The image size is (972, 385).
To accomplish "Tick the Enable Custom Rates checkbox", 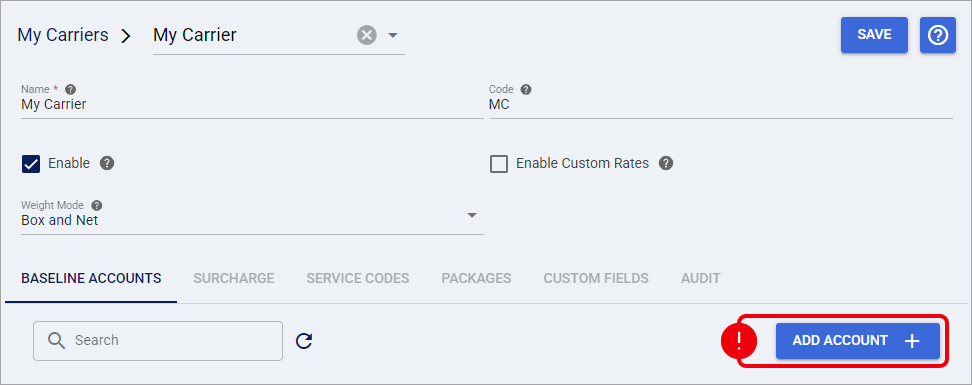I will 499,164.
